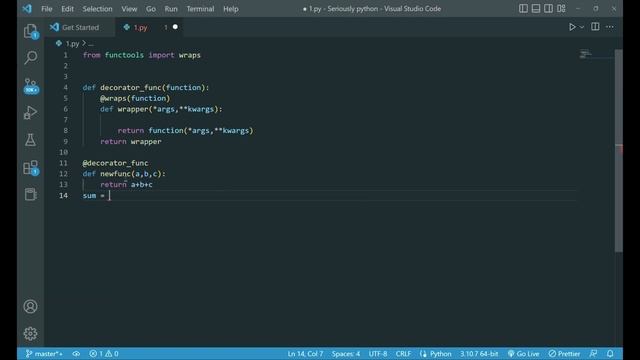Click the @wraps(function) decorator on line 5
The width and height of the screenshot is (640, 360).
[135, 98]
